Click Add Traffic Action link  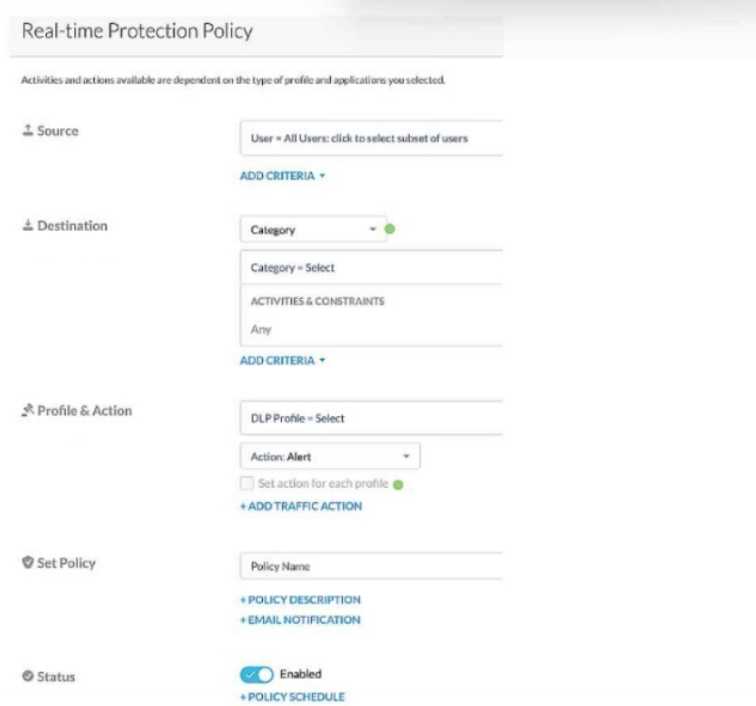[301, 506]
